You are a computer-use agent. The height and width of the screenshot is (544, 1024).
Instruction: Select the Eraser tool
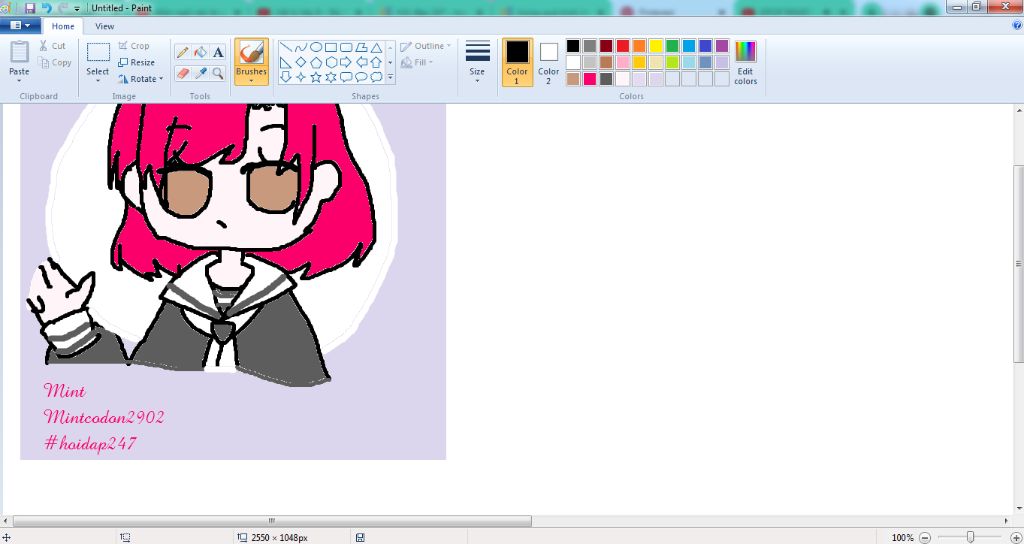click(x=183, y=73)
